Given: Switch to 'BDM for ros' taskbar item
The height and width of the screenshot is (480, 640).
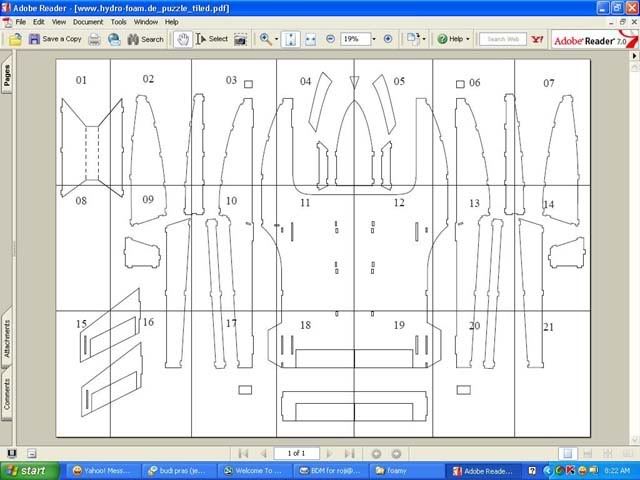Looking at the screenshot, I should [x=330, y=471].
